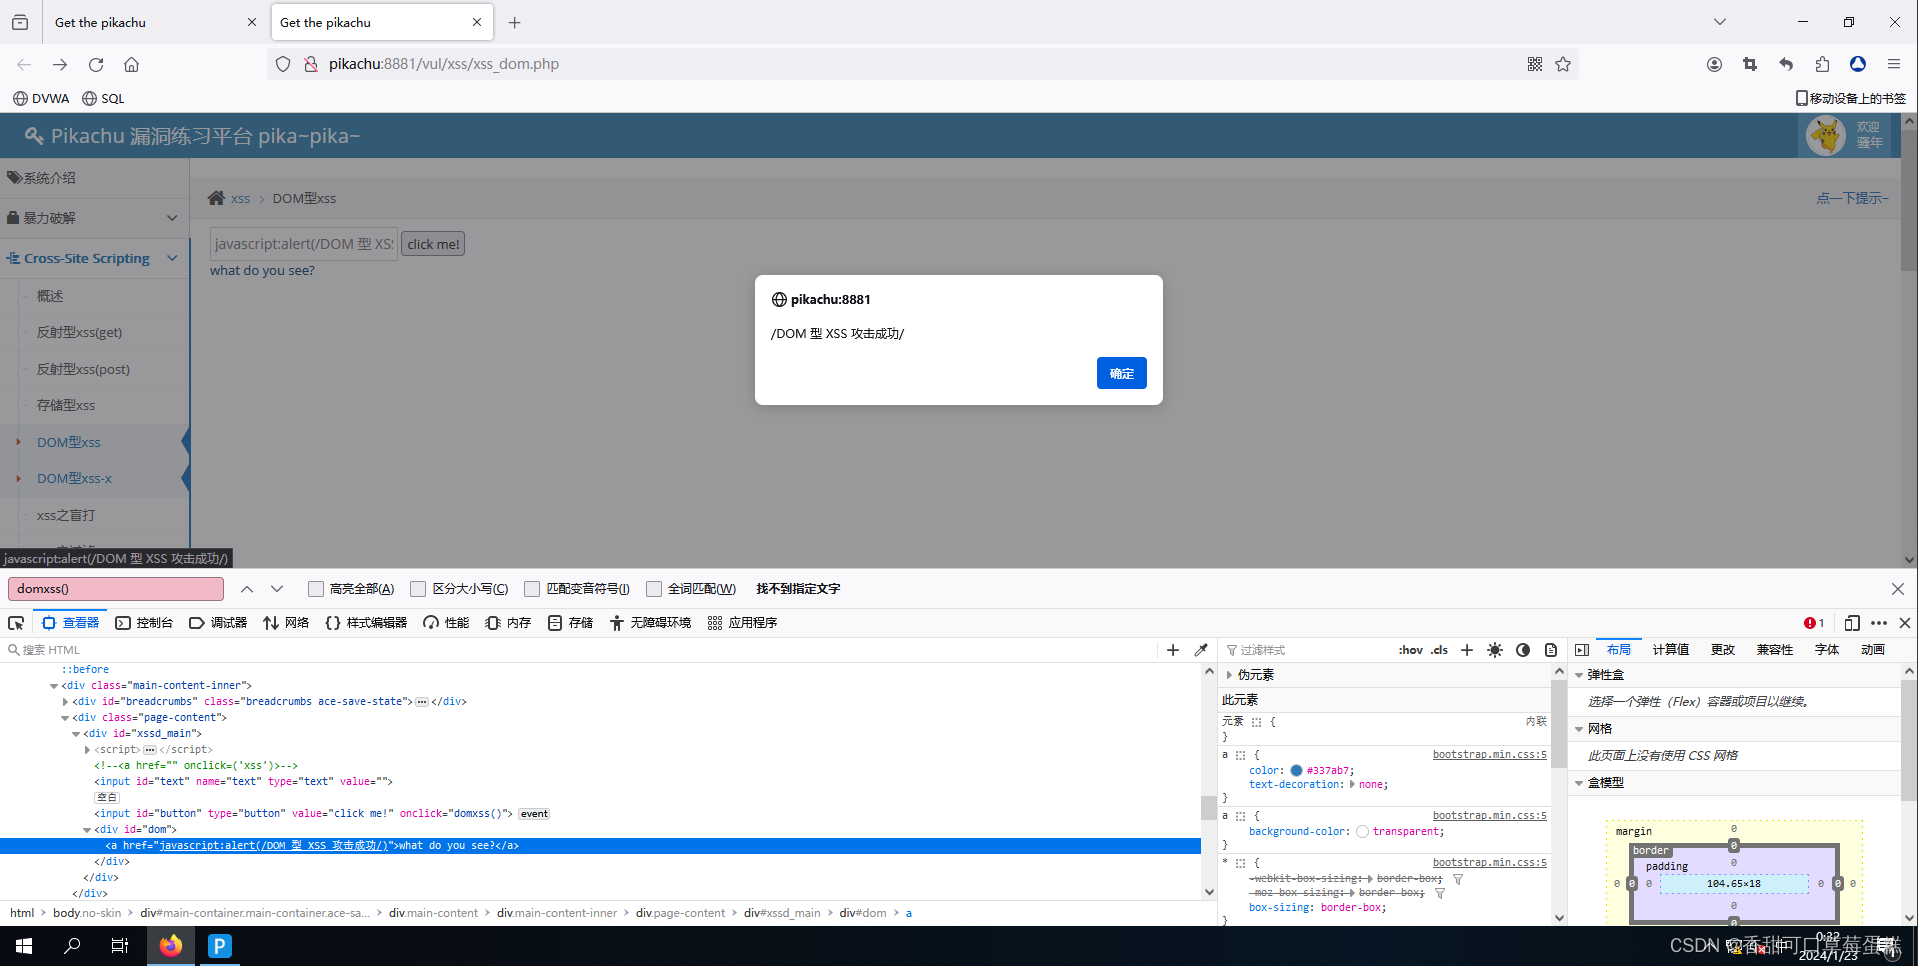The image size is (1918, 966).
Task: Open the 调试器 debugger tab
Action: coord(218,623)
